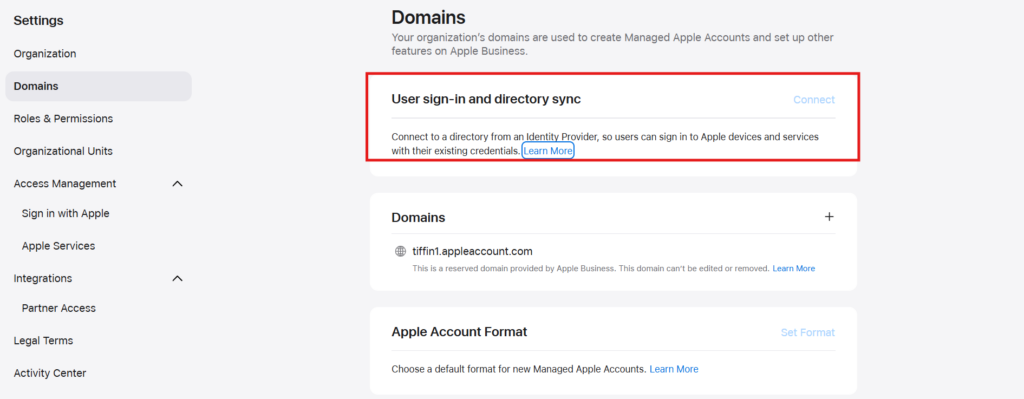The image size is (1024, 399).
Task: Click the Apple Account Format heading
Action: pos(459,332)
